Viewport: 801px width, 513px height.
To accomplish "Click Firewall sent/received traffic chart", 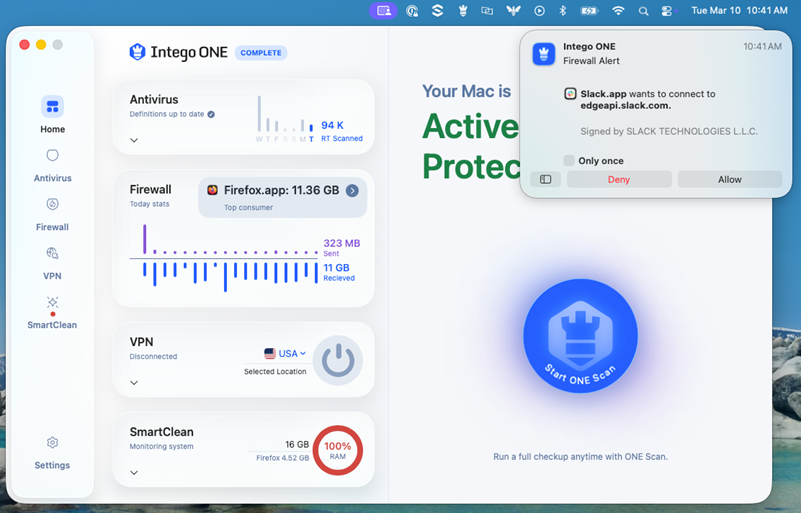I will pos(225,259).
